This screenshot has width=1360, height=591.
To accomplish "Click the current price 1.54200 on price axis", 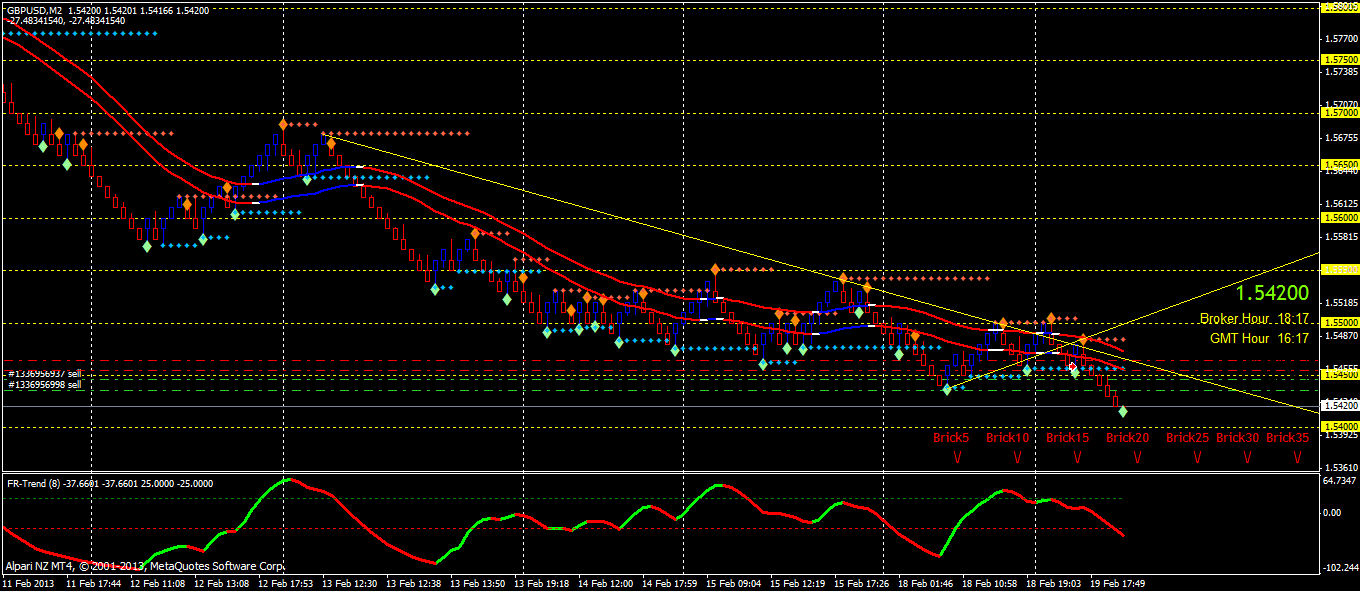I will click(x=1339, y=406).
